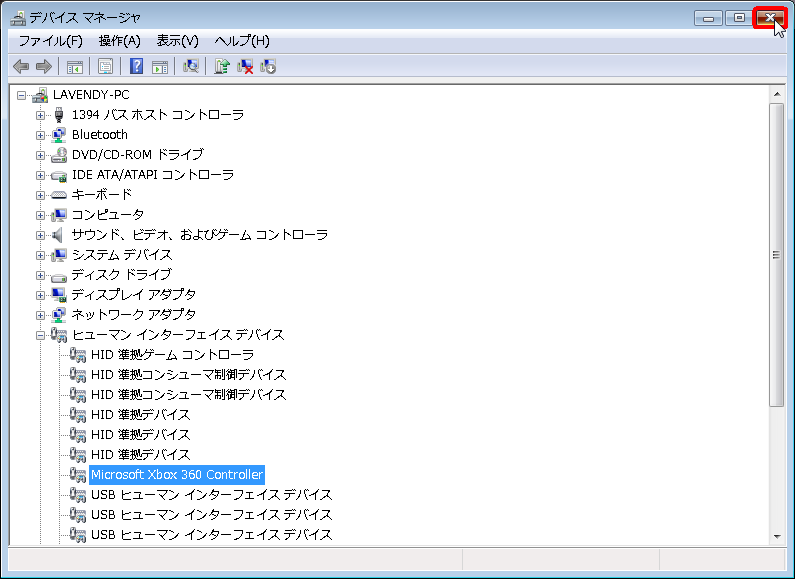This screenshot has height=579, width=795.
Task: Click the vertical scrollbar up arrow
Action: pyautogui.click(x=777, y=94)
